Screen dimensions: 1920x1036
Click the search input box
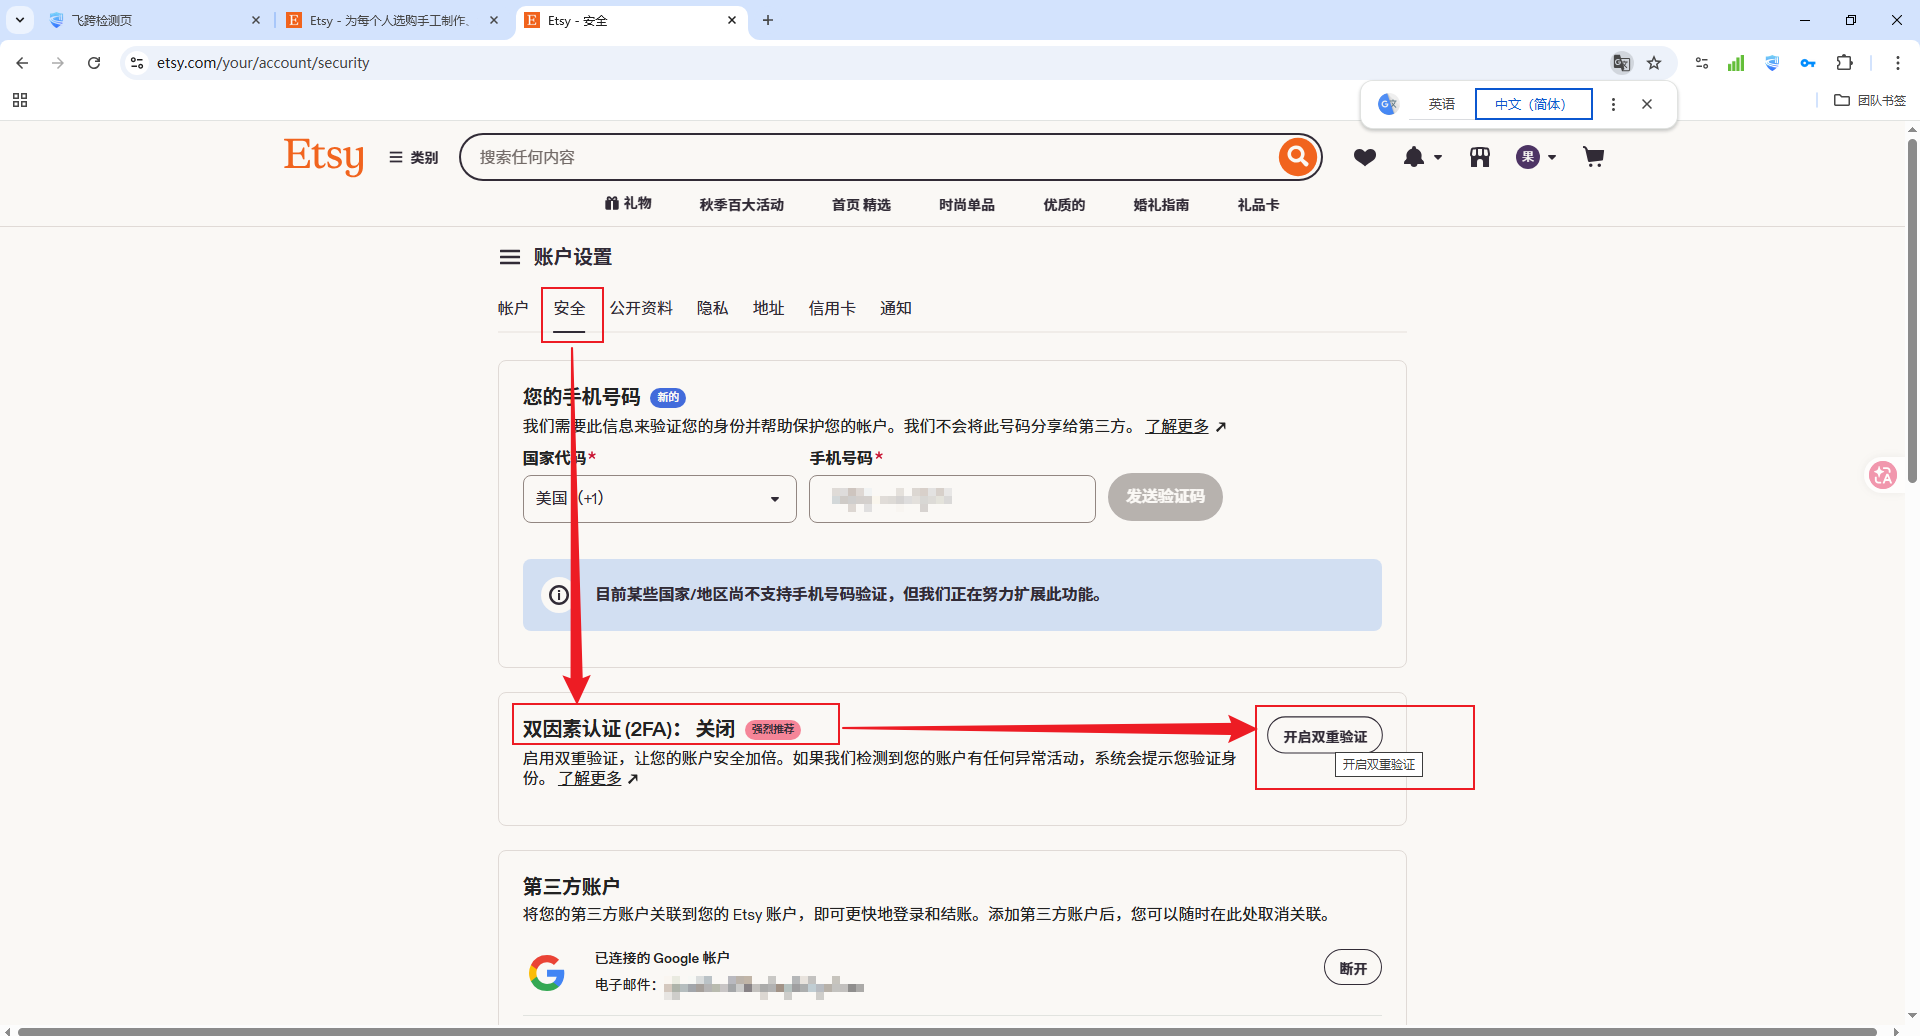870,157
